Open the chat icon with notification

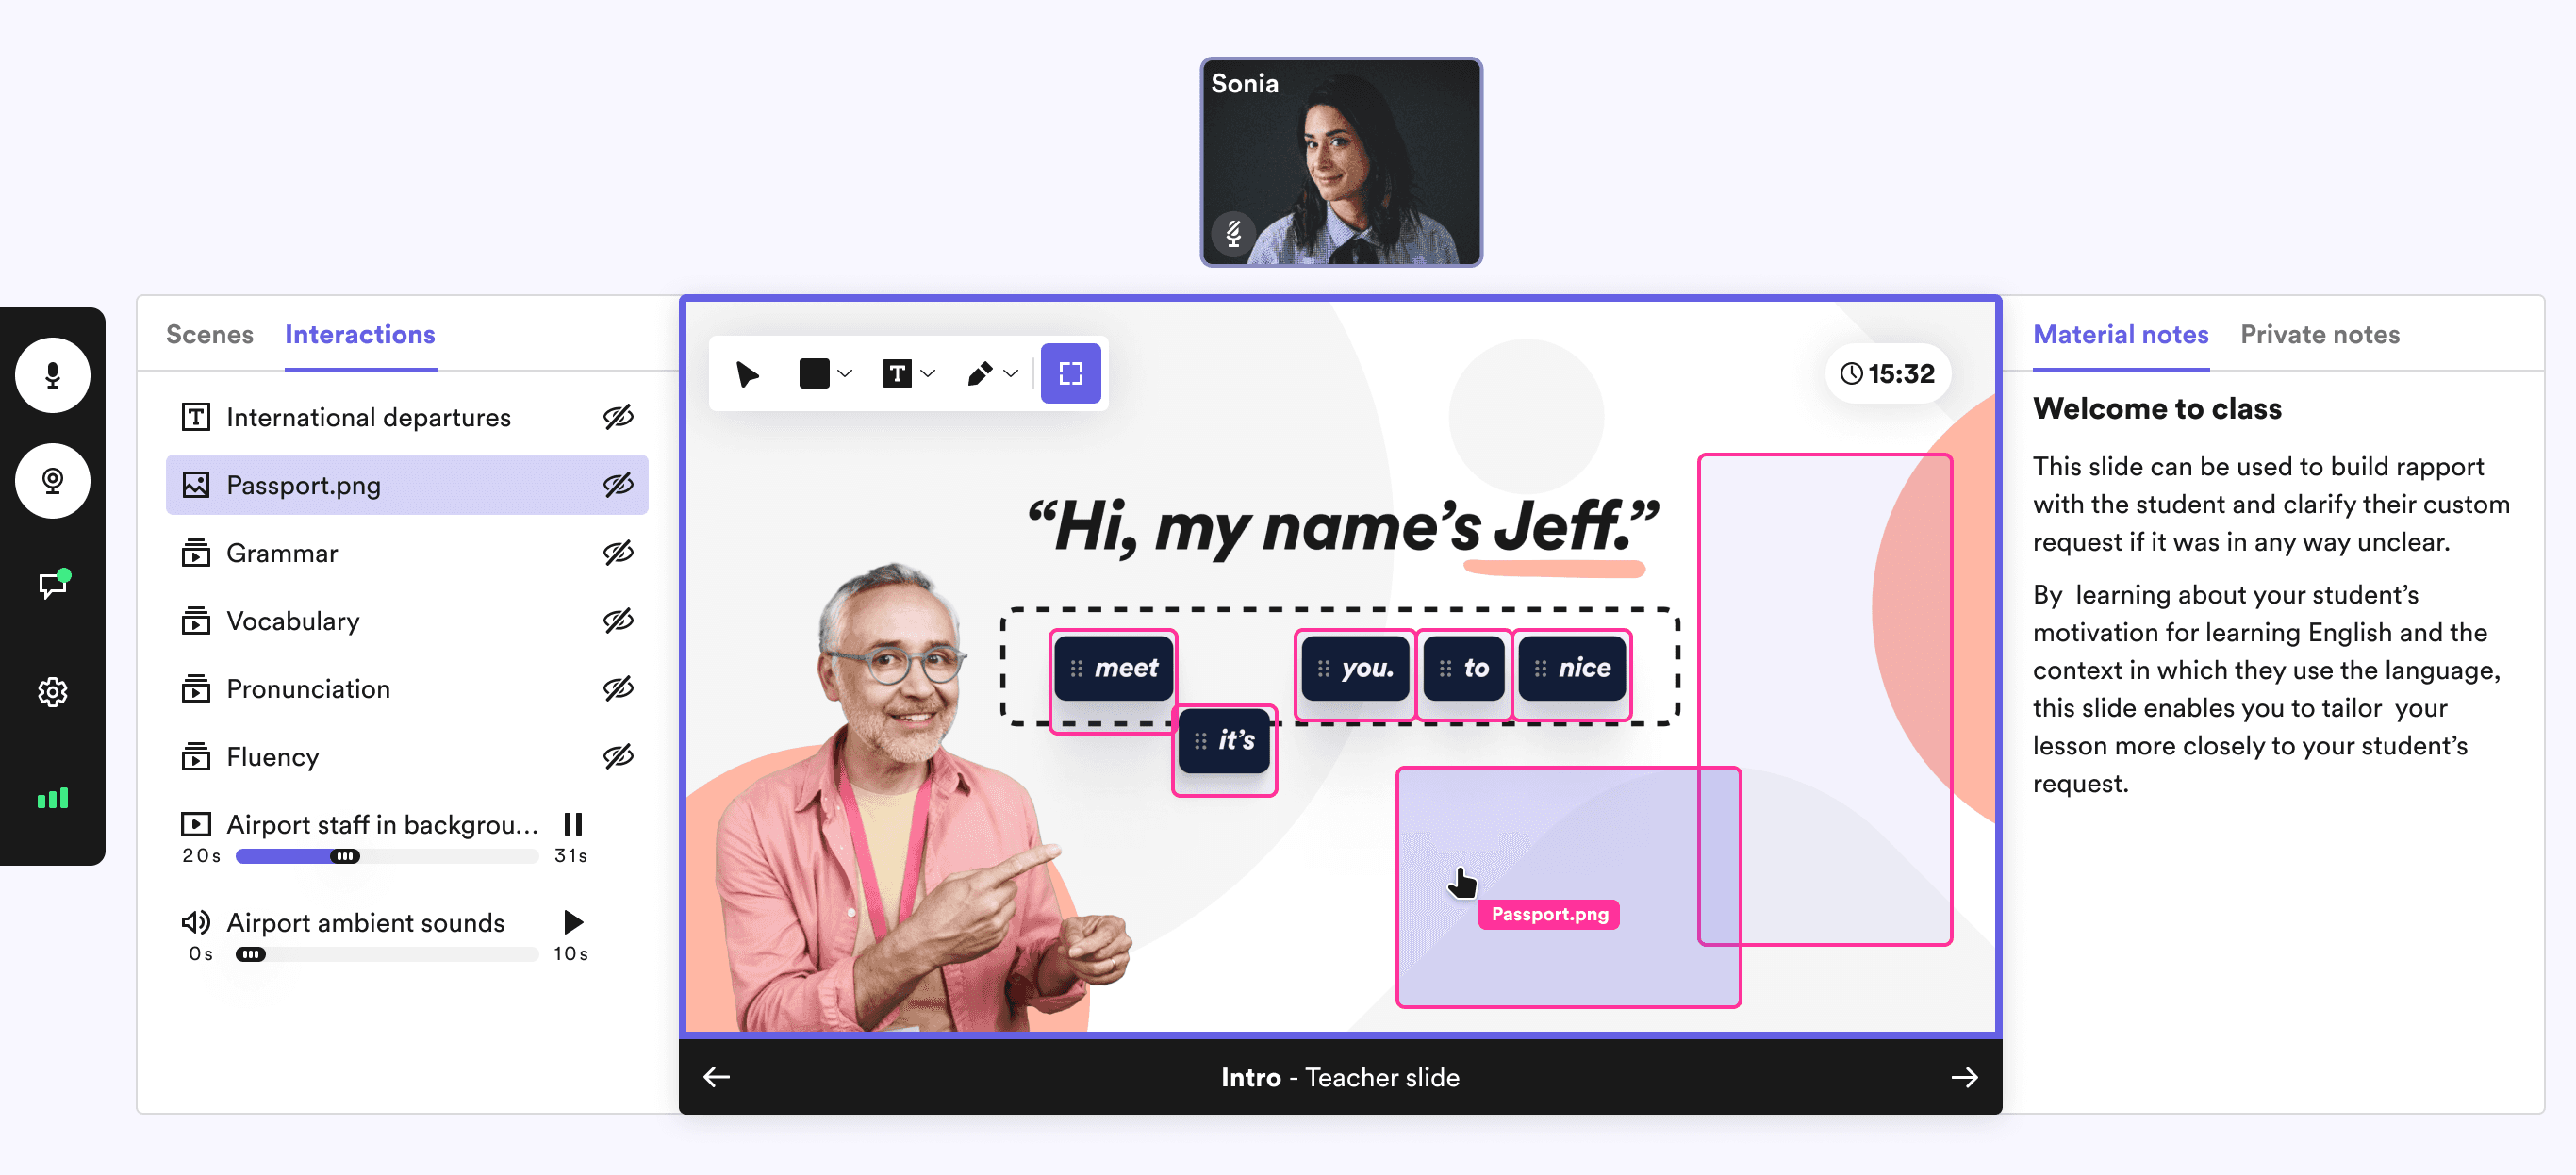pos(52,584)
